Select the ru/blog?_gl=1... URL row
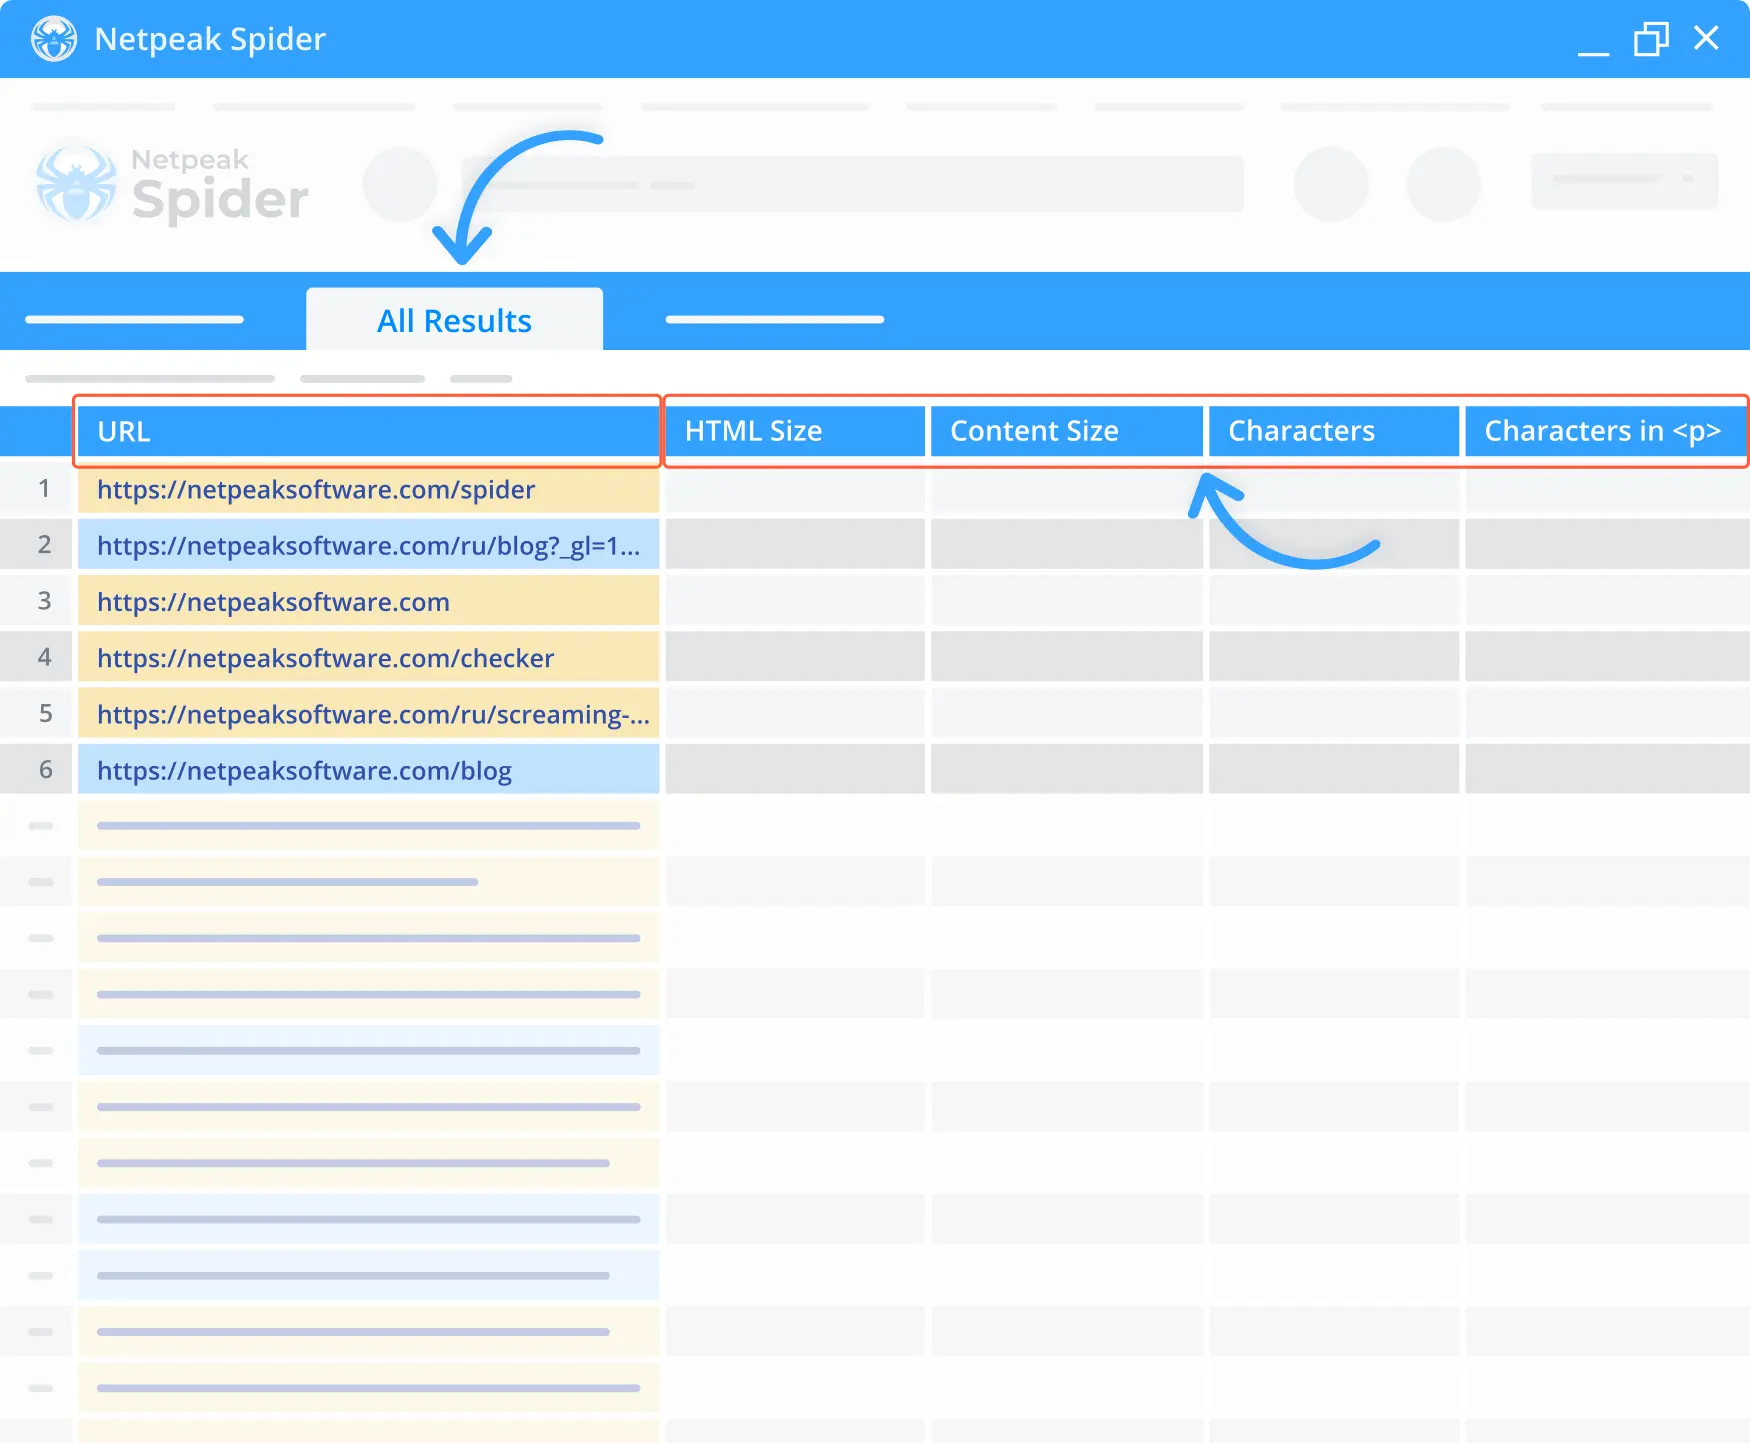The width and height of the screenshot is (1750, 1443). (368, 545)
